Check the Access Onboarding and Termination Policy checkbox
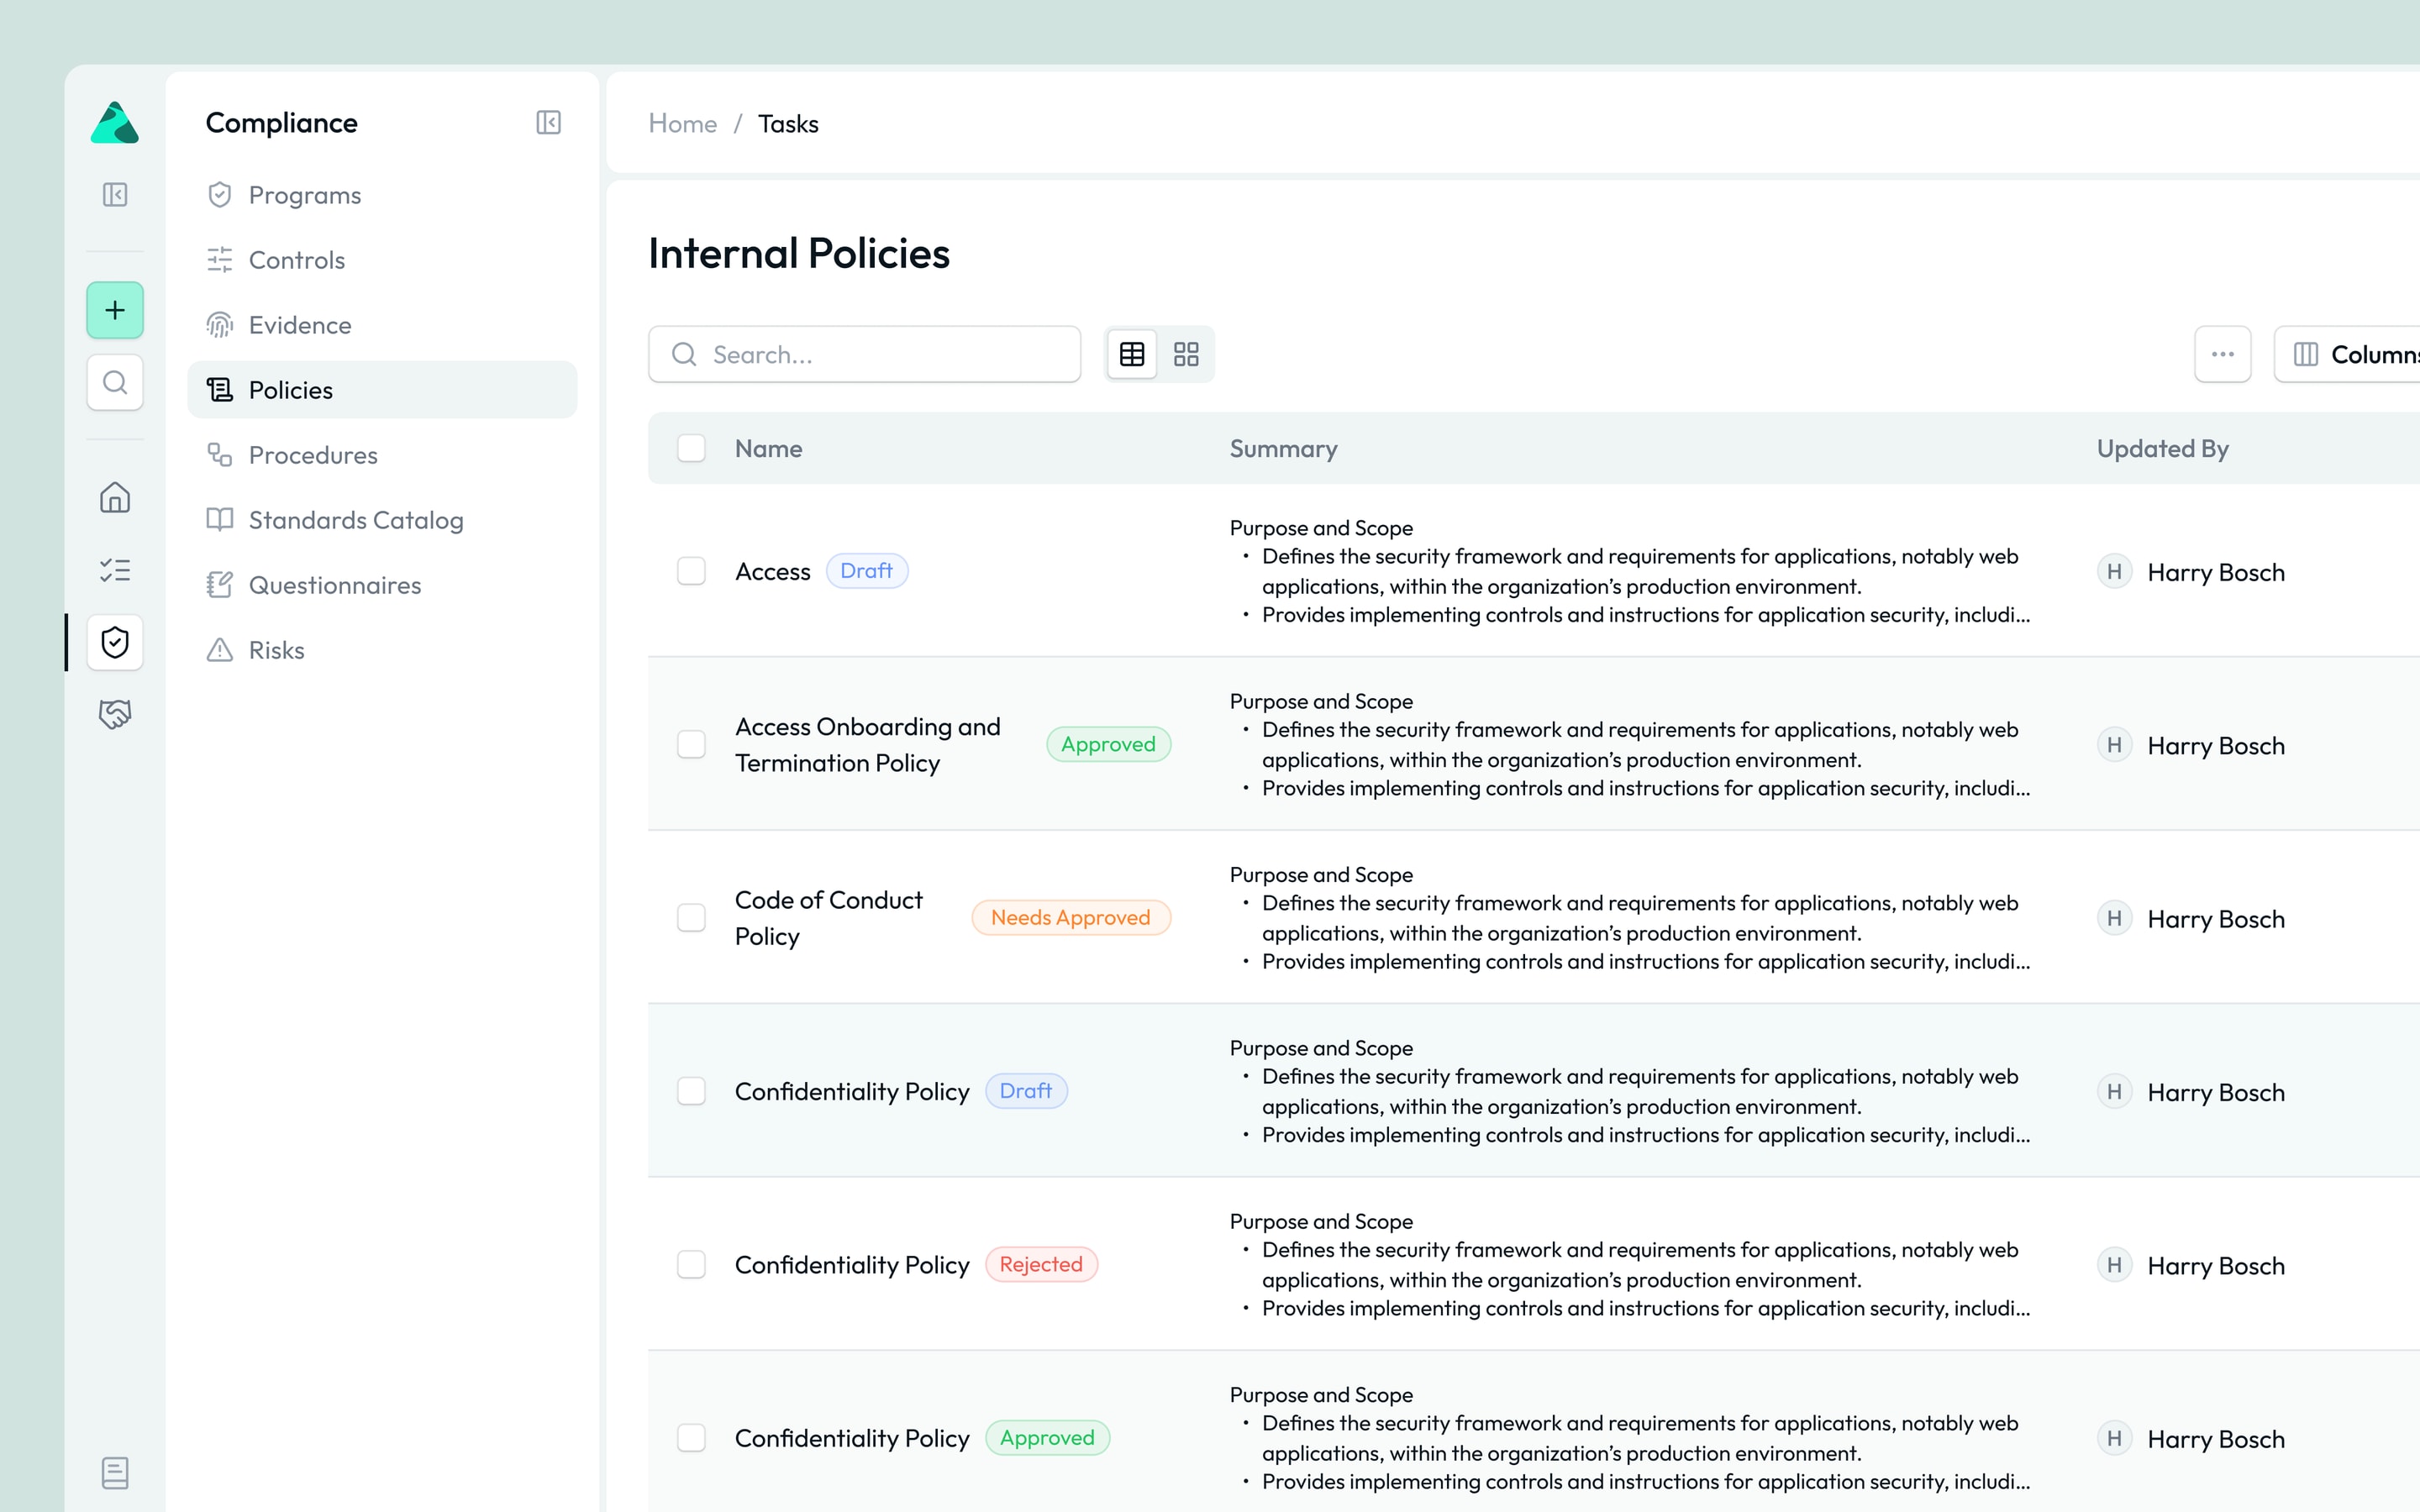Image resolution: width=2420 pixels, height=1512 pixels. [x=691, y=744]
